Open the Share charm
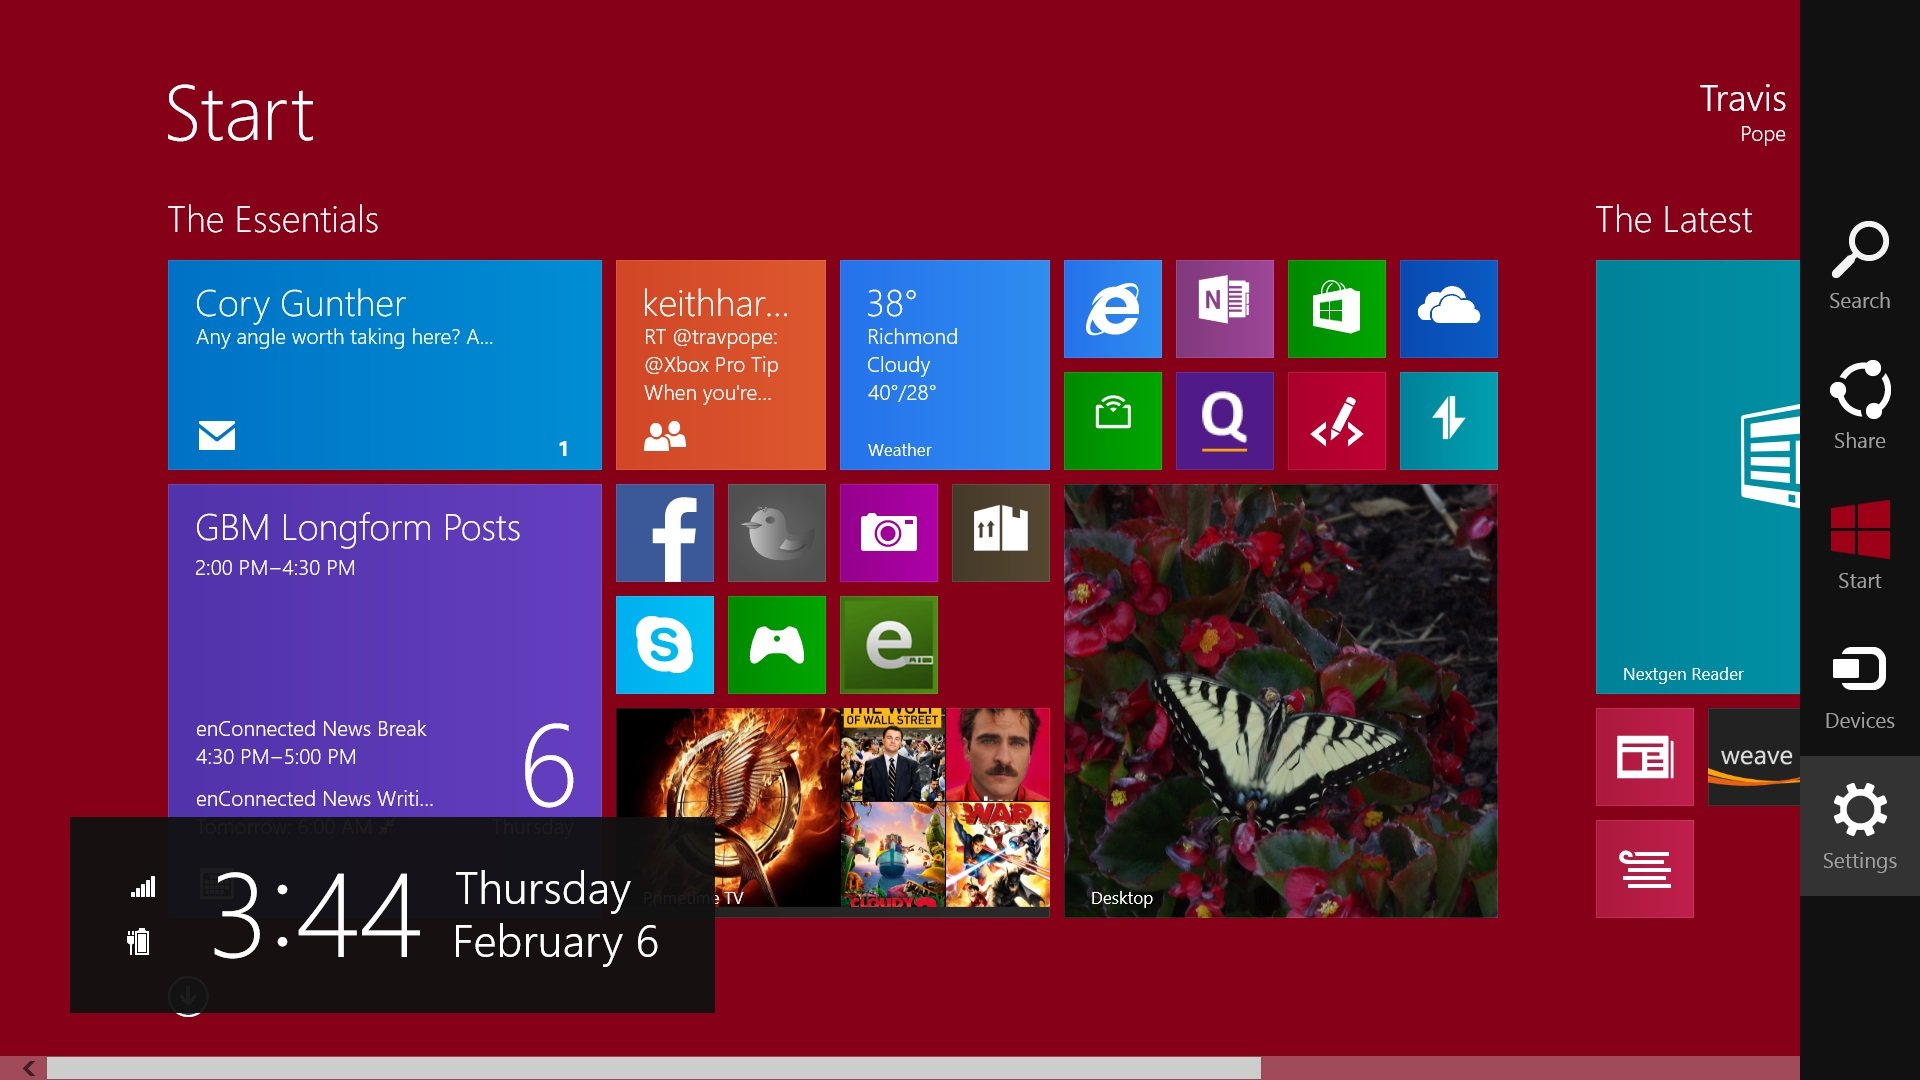Image resolution: width=1920 pixels, height=1080 pixels. [1859, 406]
